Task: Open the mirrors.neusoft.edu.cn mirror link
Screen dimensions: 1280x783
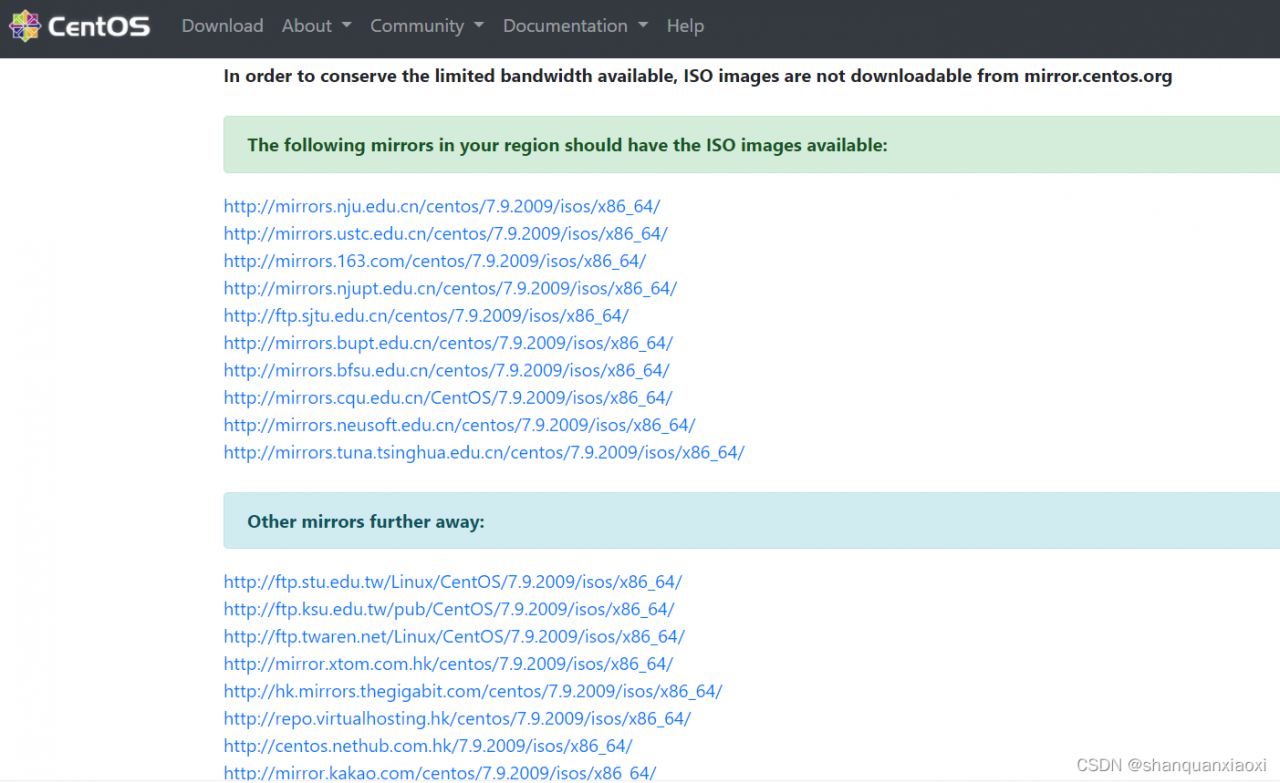Action: [x=459, y=425]
